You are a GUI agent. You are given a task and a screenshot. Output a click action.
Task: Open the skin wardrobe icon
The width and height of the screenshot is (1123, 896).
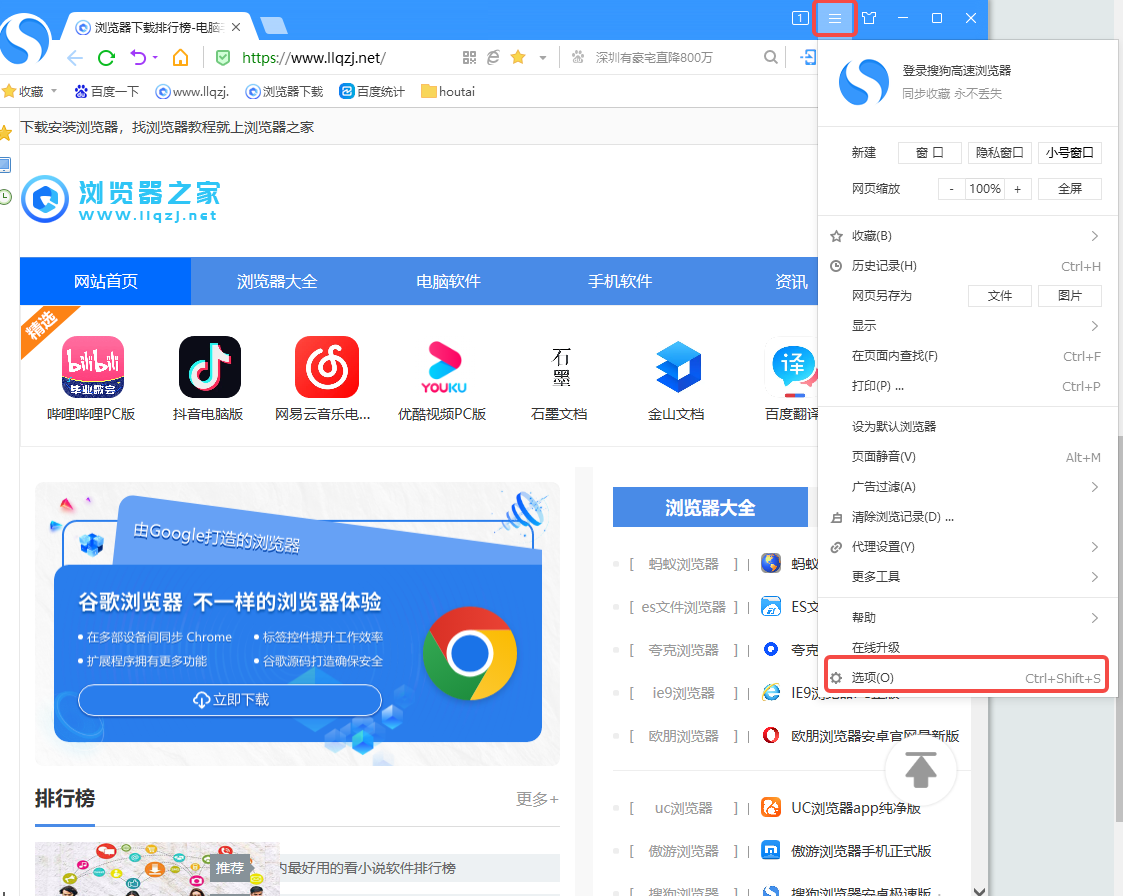click(869, 18)
